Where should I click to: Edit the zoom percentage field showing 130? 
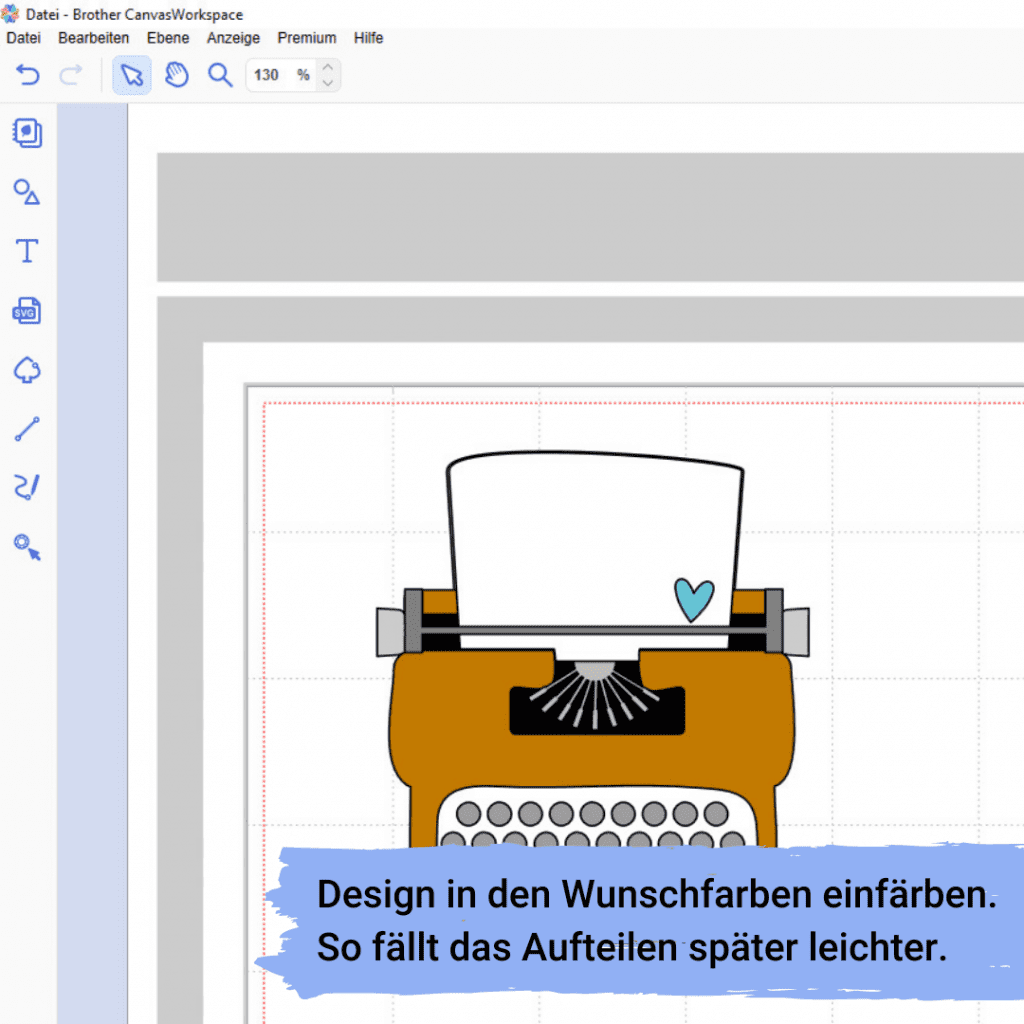pyautogui.click(x=268, y=74)
